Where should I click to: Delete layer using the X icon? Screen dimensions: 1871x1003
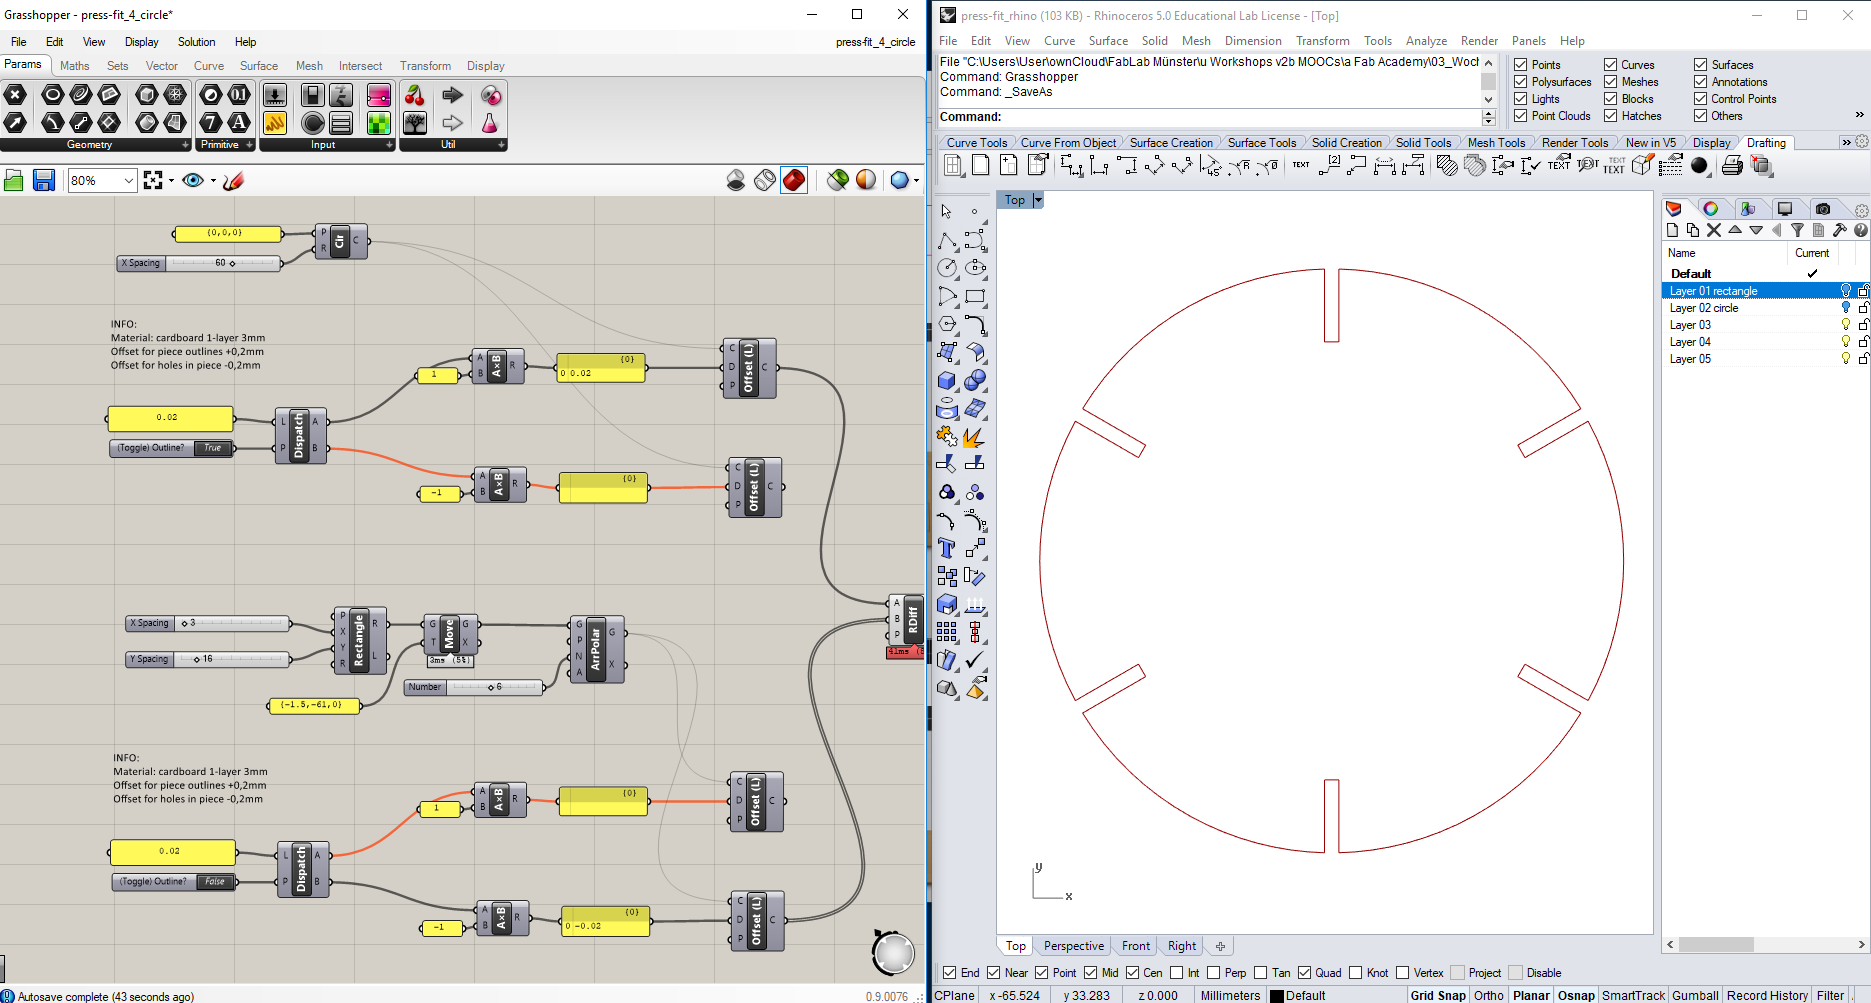point(1714,230)
